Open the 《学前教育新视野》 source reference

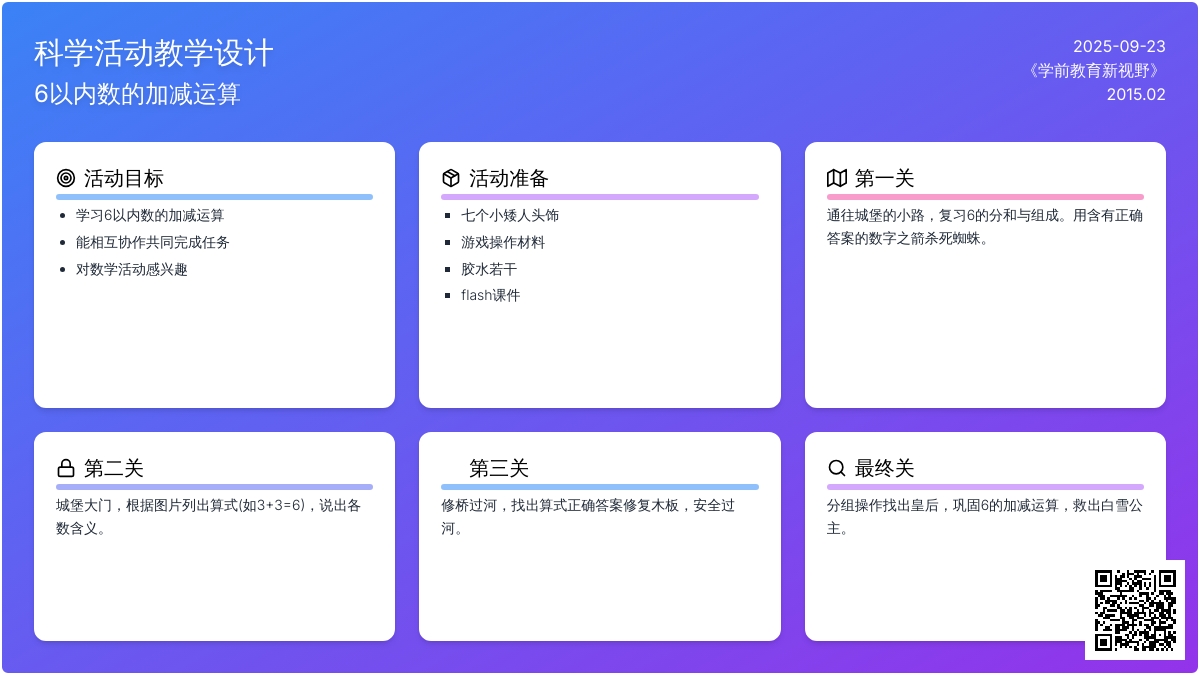coord(1095,70)
